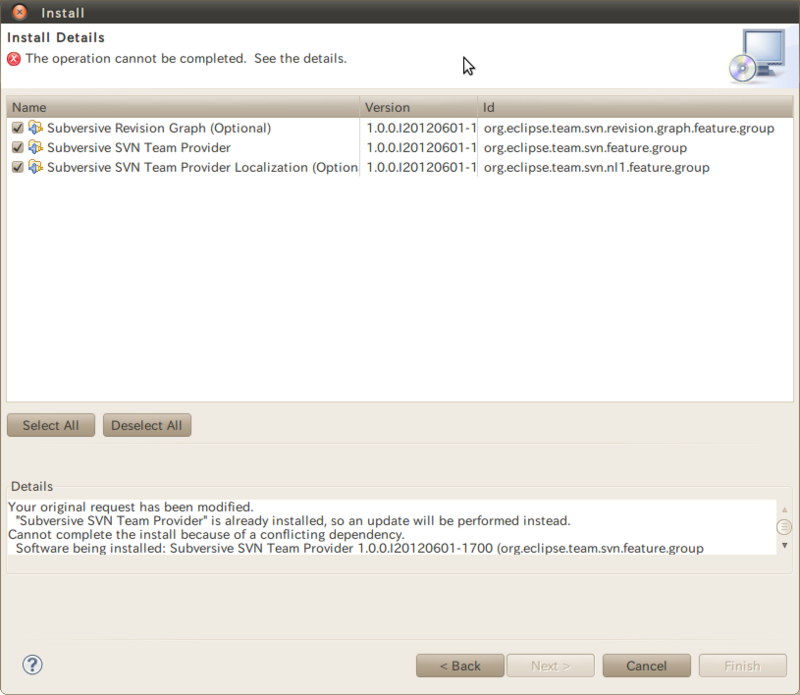The image size is (800, 695).
Task: Uncheck Subversive Revision Graph (Optional) checkbox
Action: [x=18, y=128]
